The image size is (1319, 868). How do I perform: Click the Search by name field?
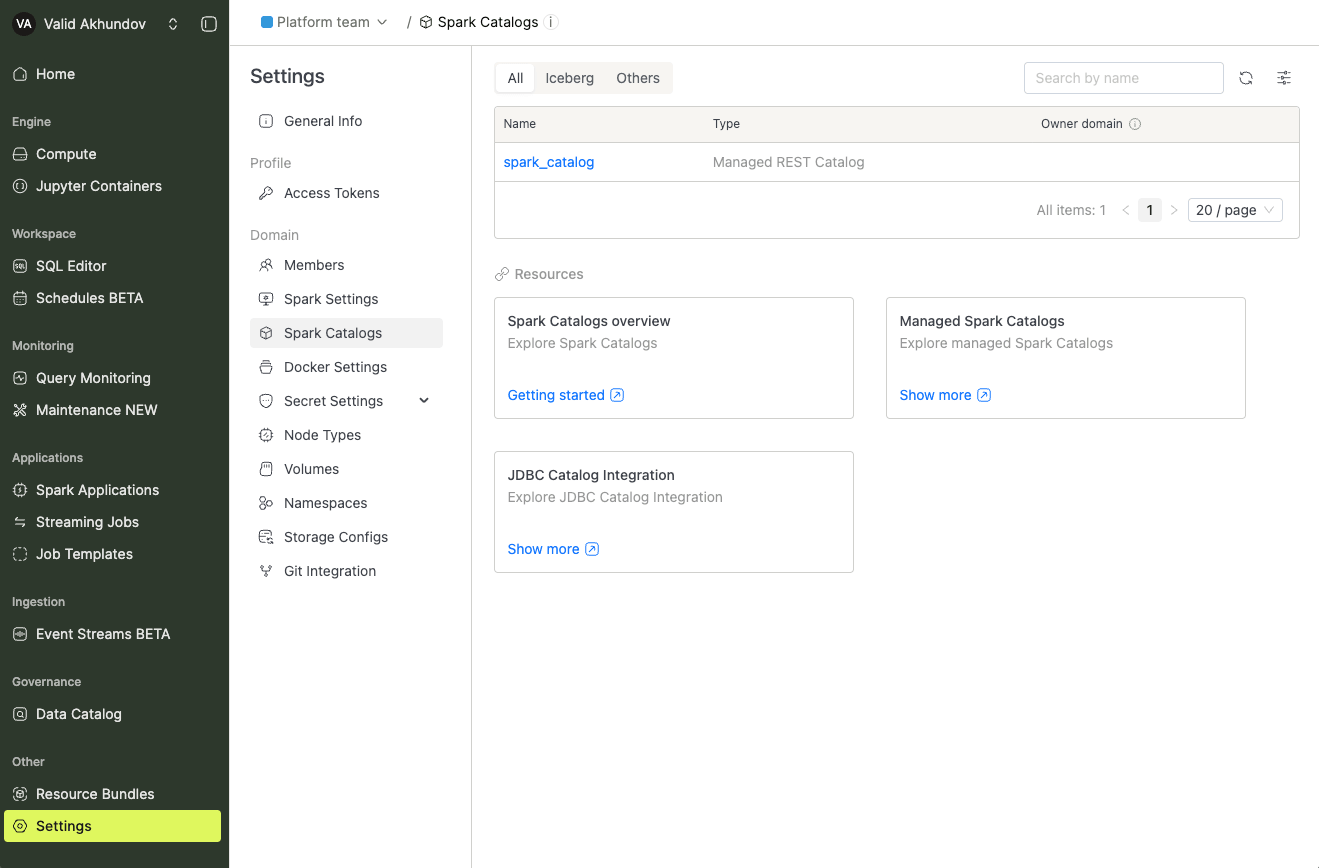tap(1124, 78)
